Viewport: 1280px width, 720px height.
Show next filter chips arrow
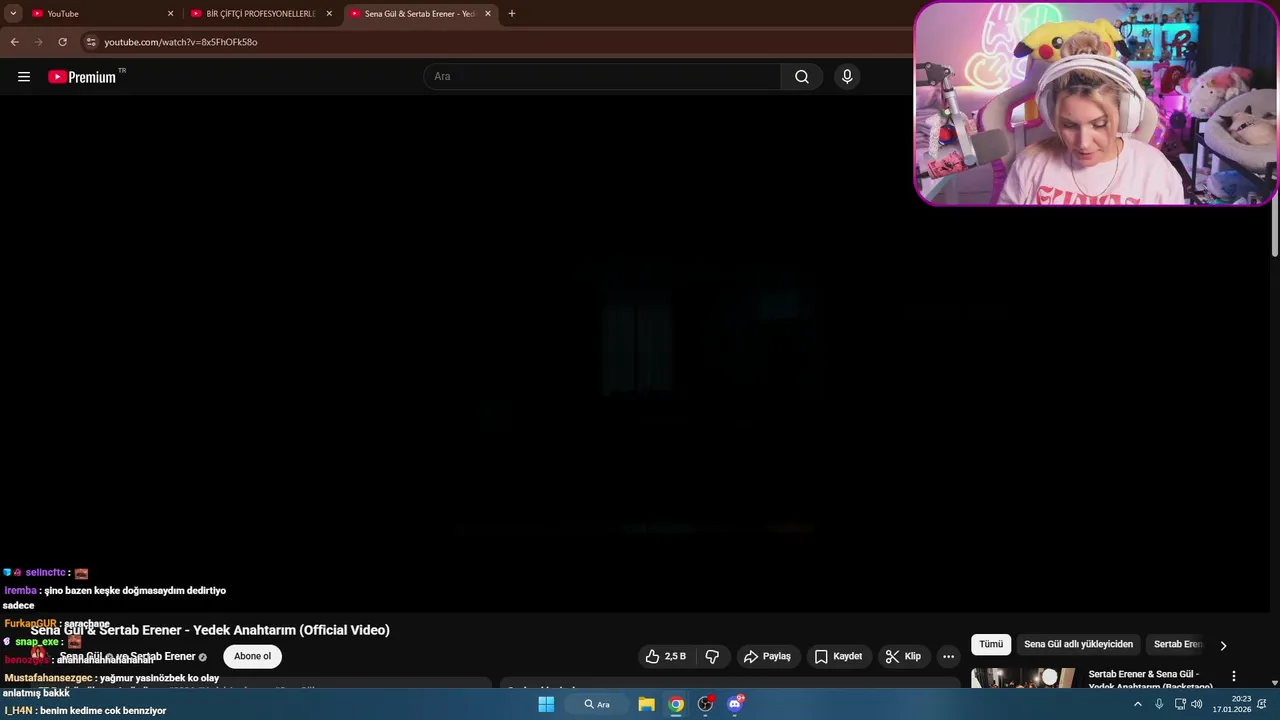[x=1223, y=645]
